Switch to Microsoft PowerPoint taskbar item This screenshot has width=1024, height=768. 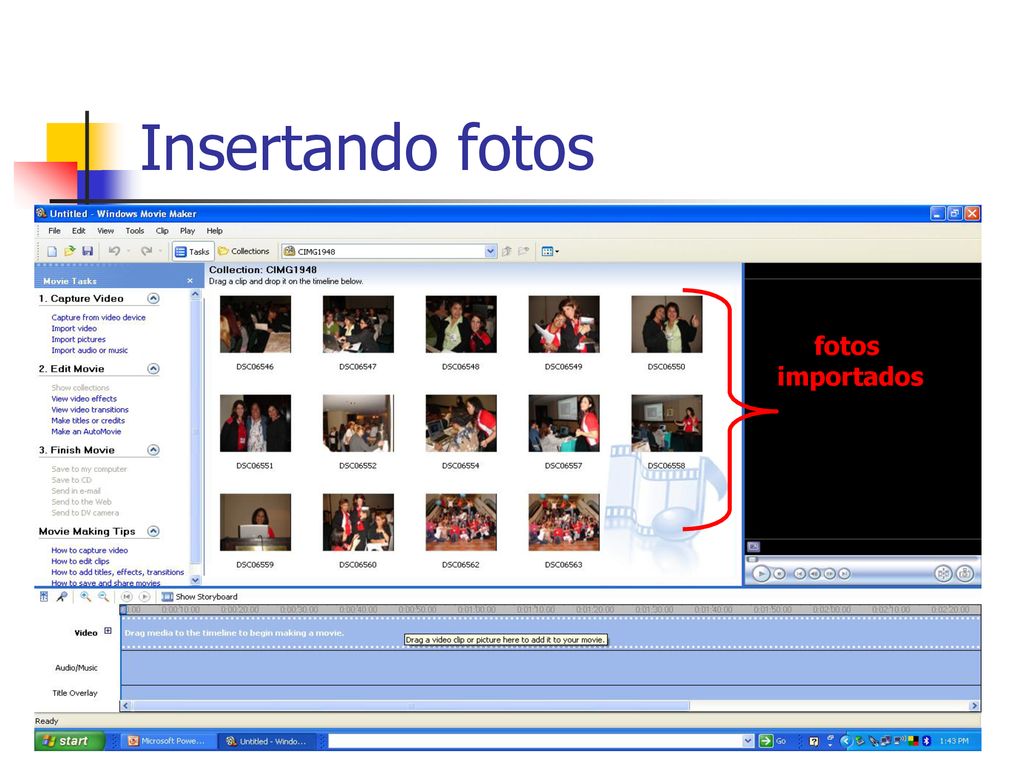pyautogui.click(x=168, y=741)
